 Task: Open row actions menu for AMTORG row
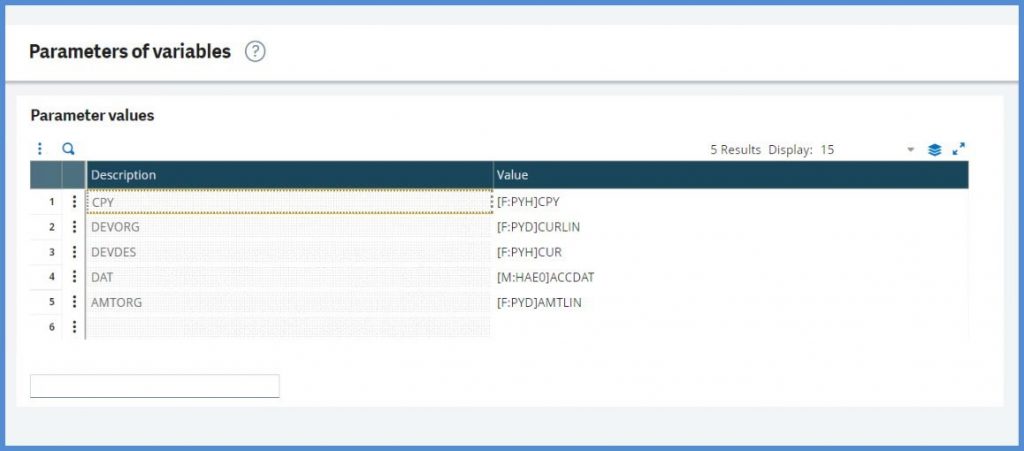(74, 302)
